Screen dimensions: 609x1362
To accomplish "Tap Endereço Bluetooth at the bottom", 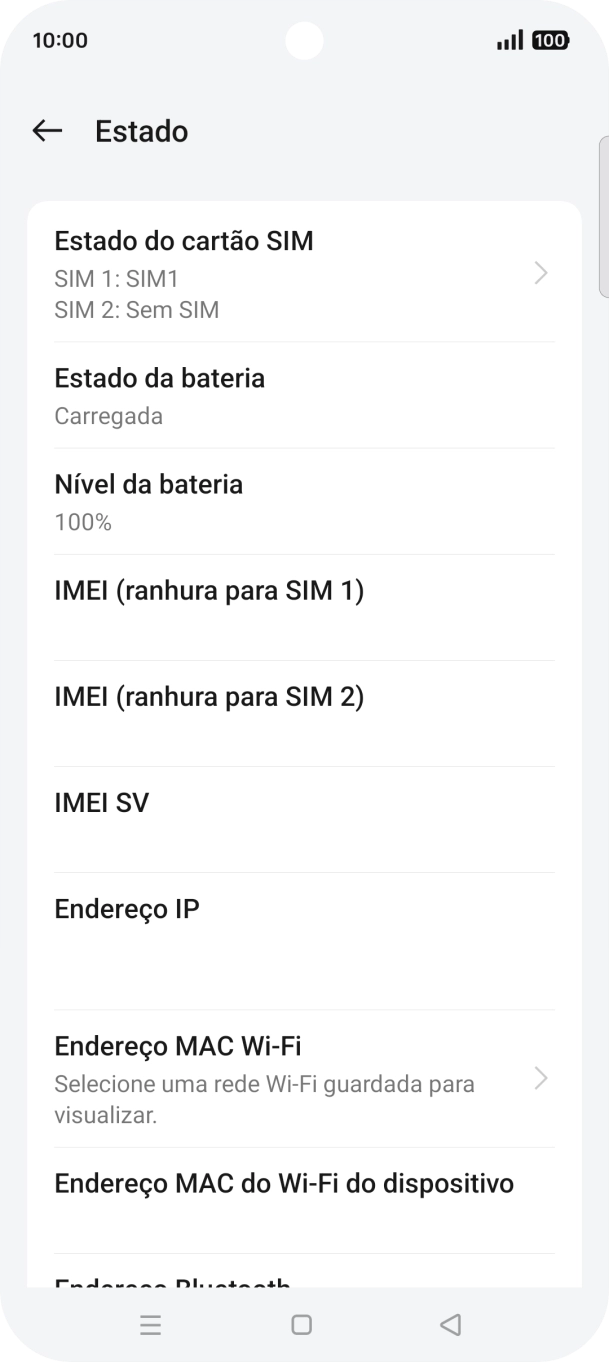I will point(304,1283).
